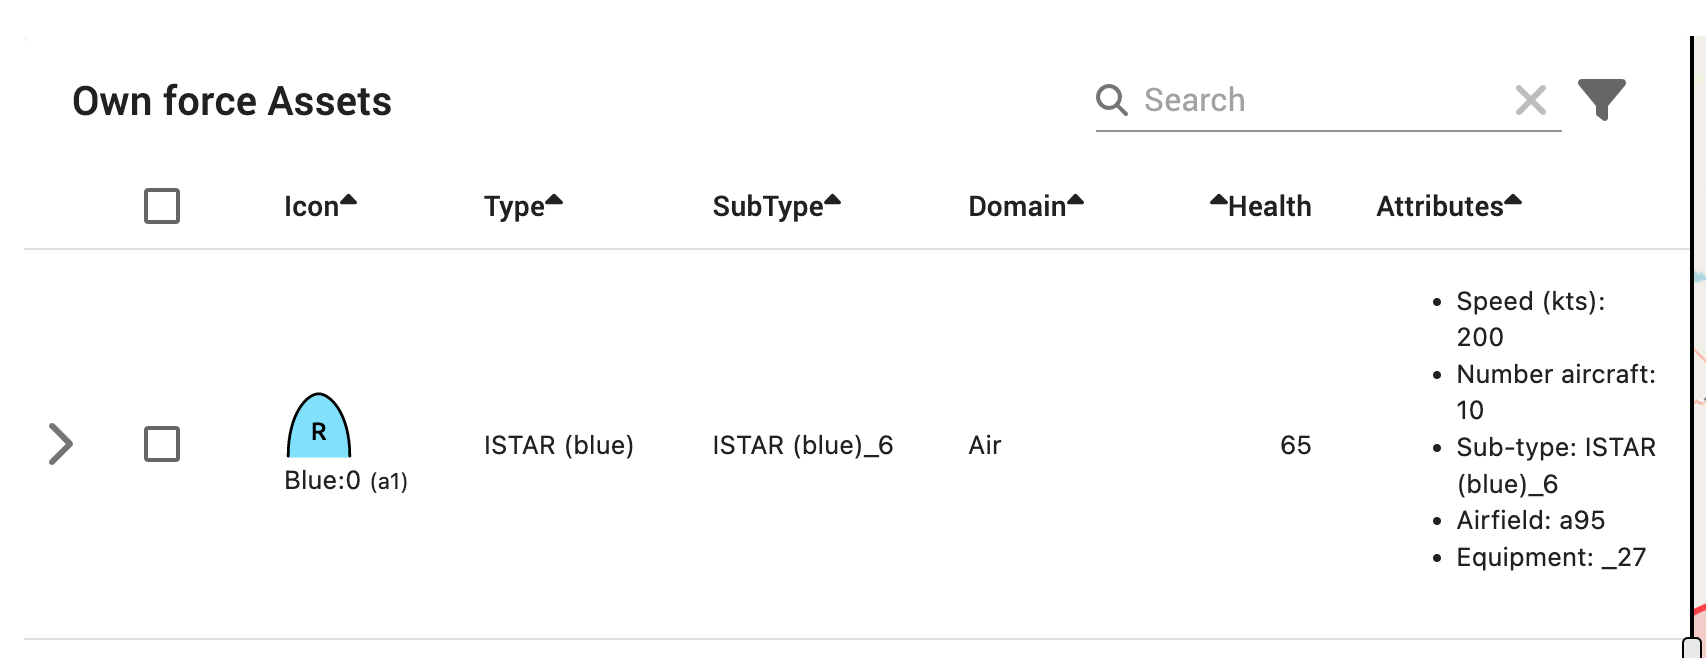Click the Health value 65

click(1296, 445)
